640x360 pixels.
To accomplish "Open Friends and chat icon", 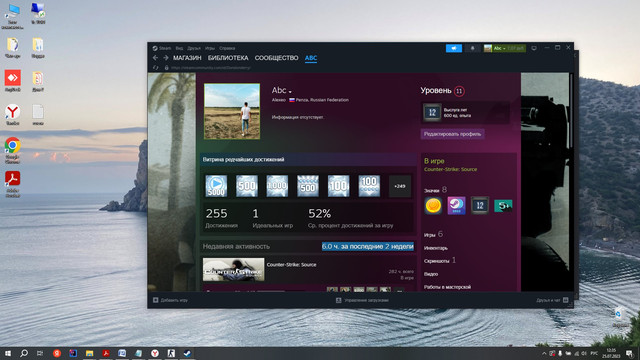I will tap(565, 300).
